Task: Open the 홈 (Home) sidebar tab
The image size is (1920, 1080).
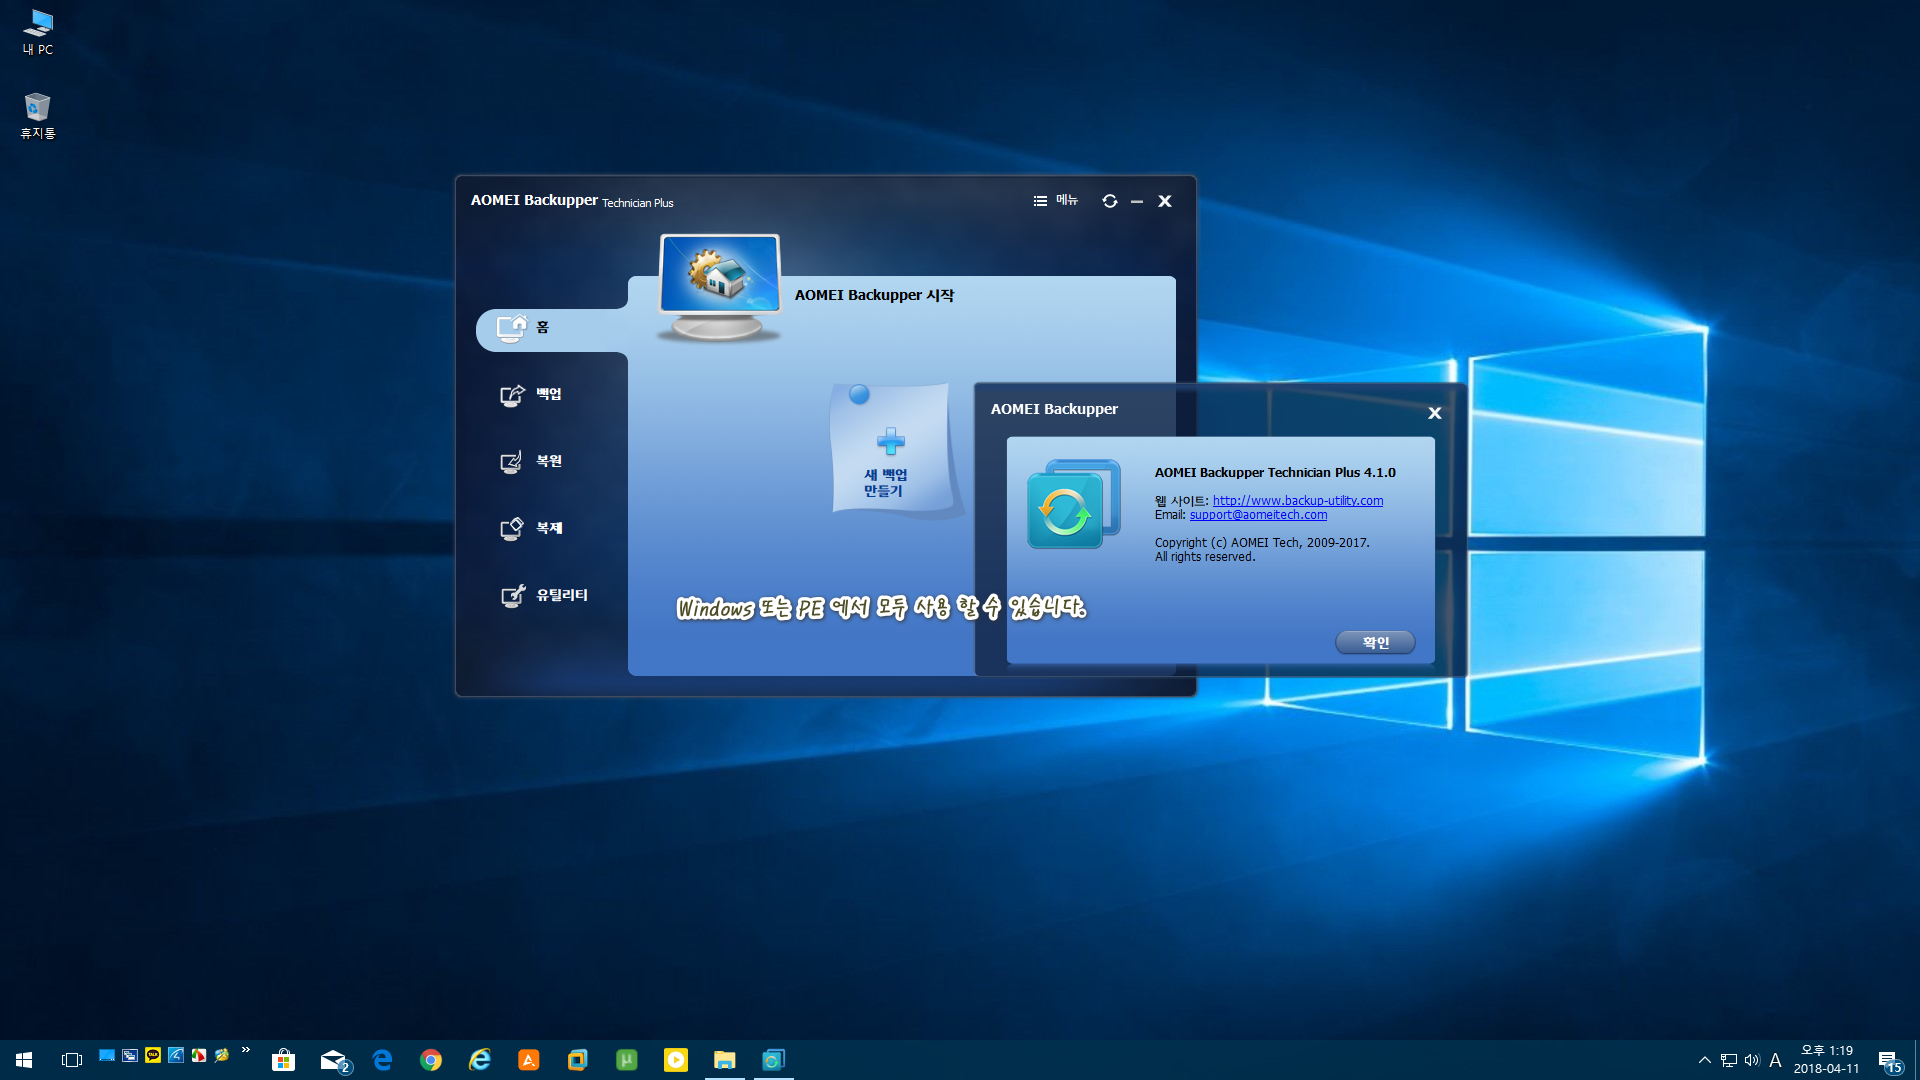Action: (552, 328)
